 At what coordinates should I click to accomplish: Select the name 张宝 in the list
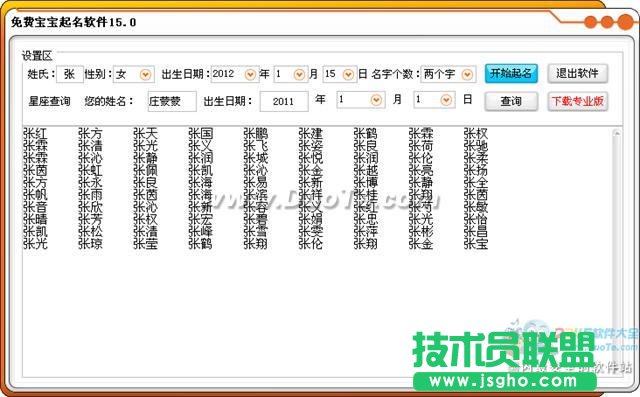tap(476, 244)
